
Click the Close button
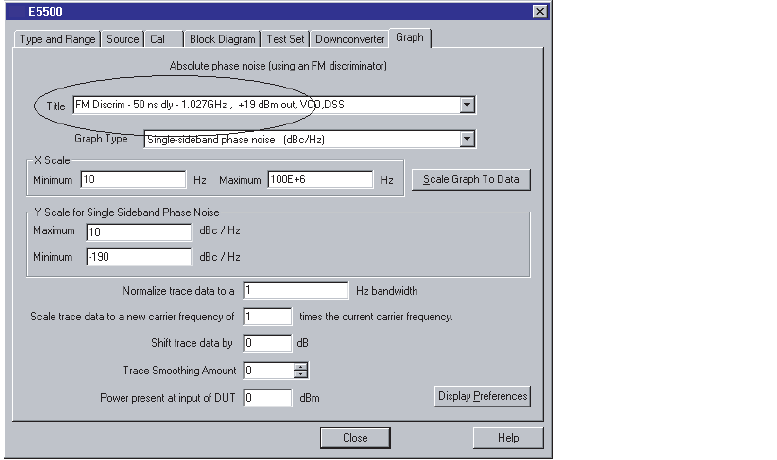coord(355,438)
